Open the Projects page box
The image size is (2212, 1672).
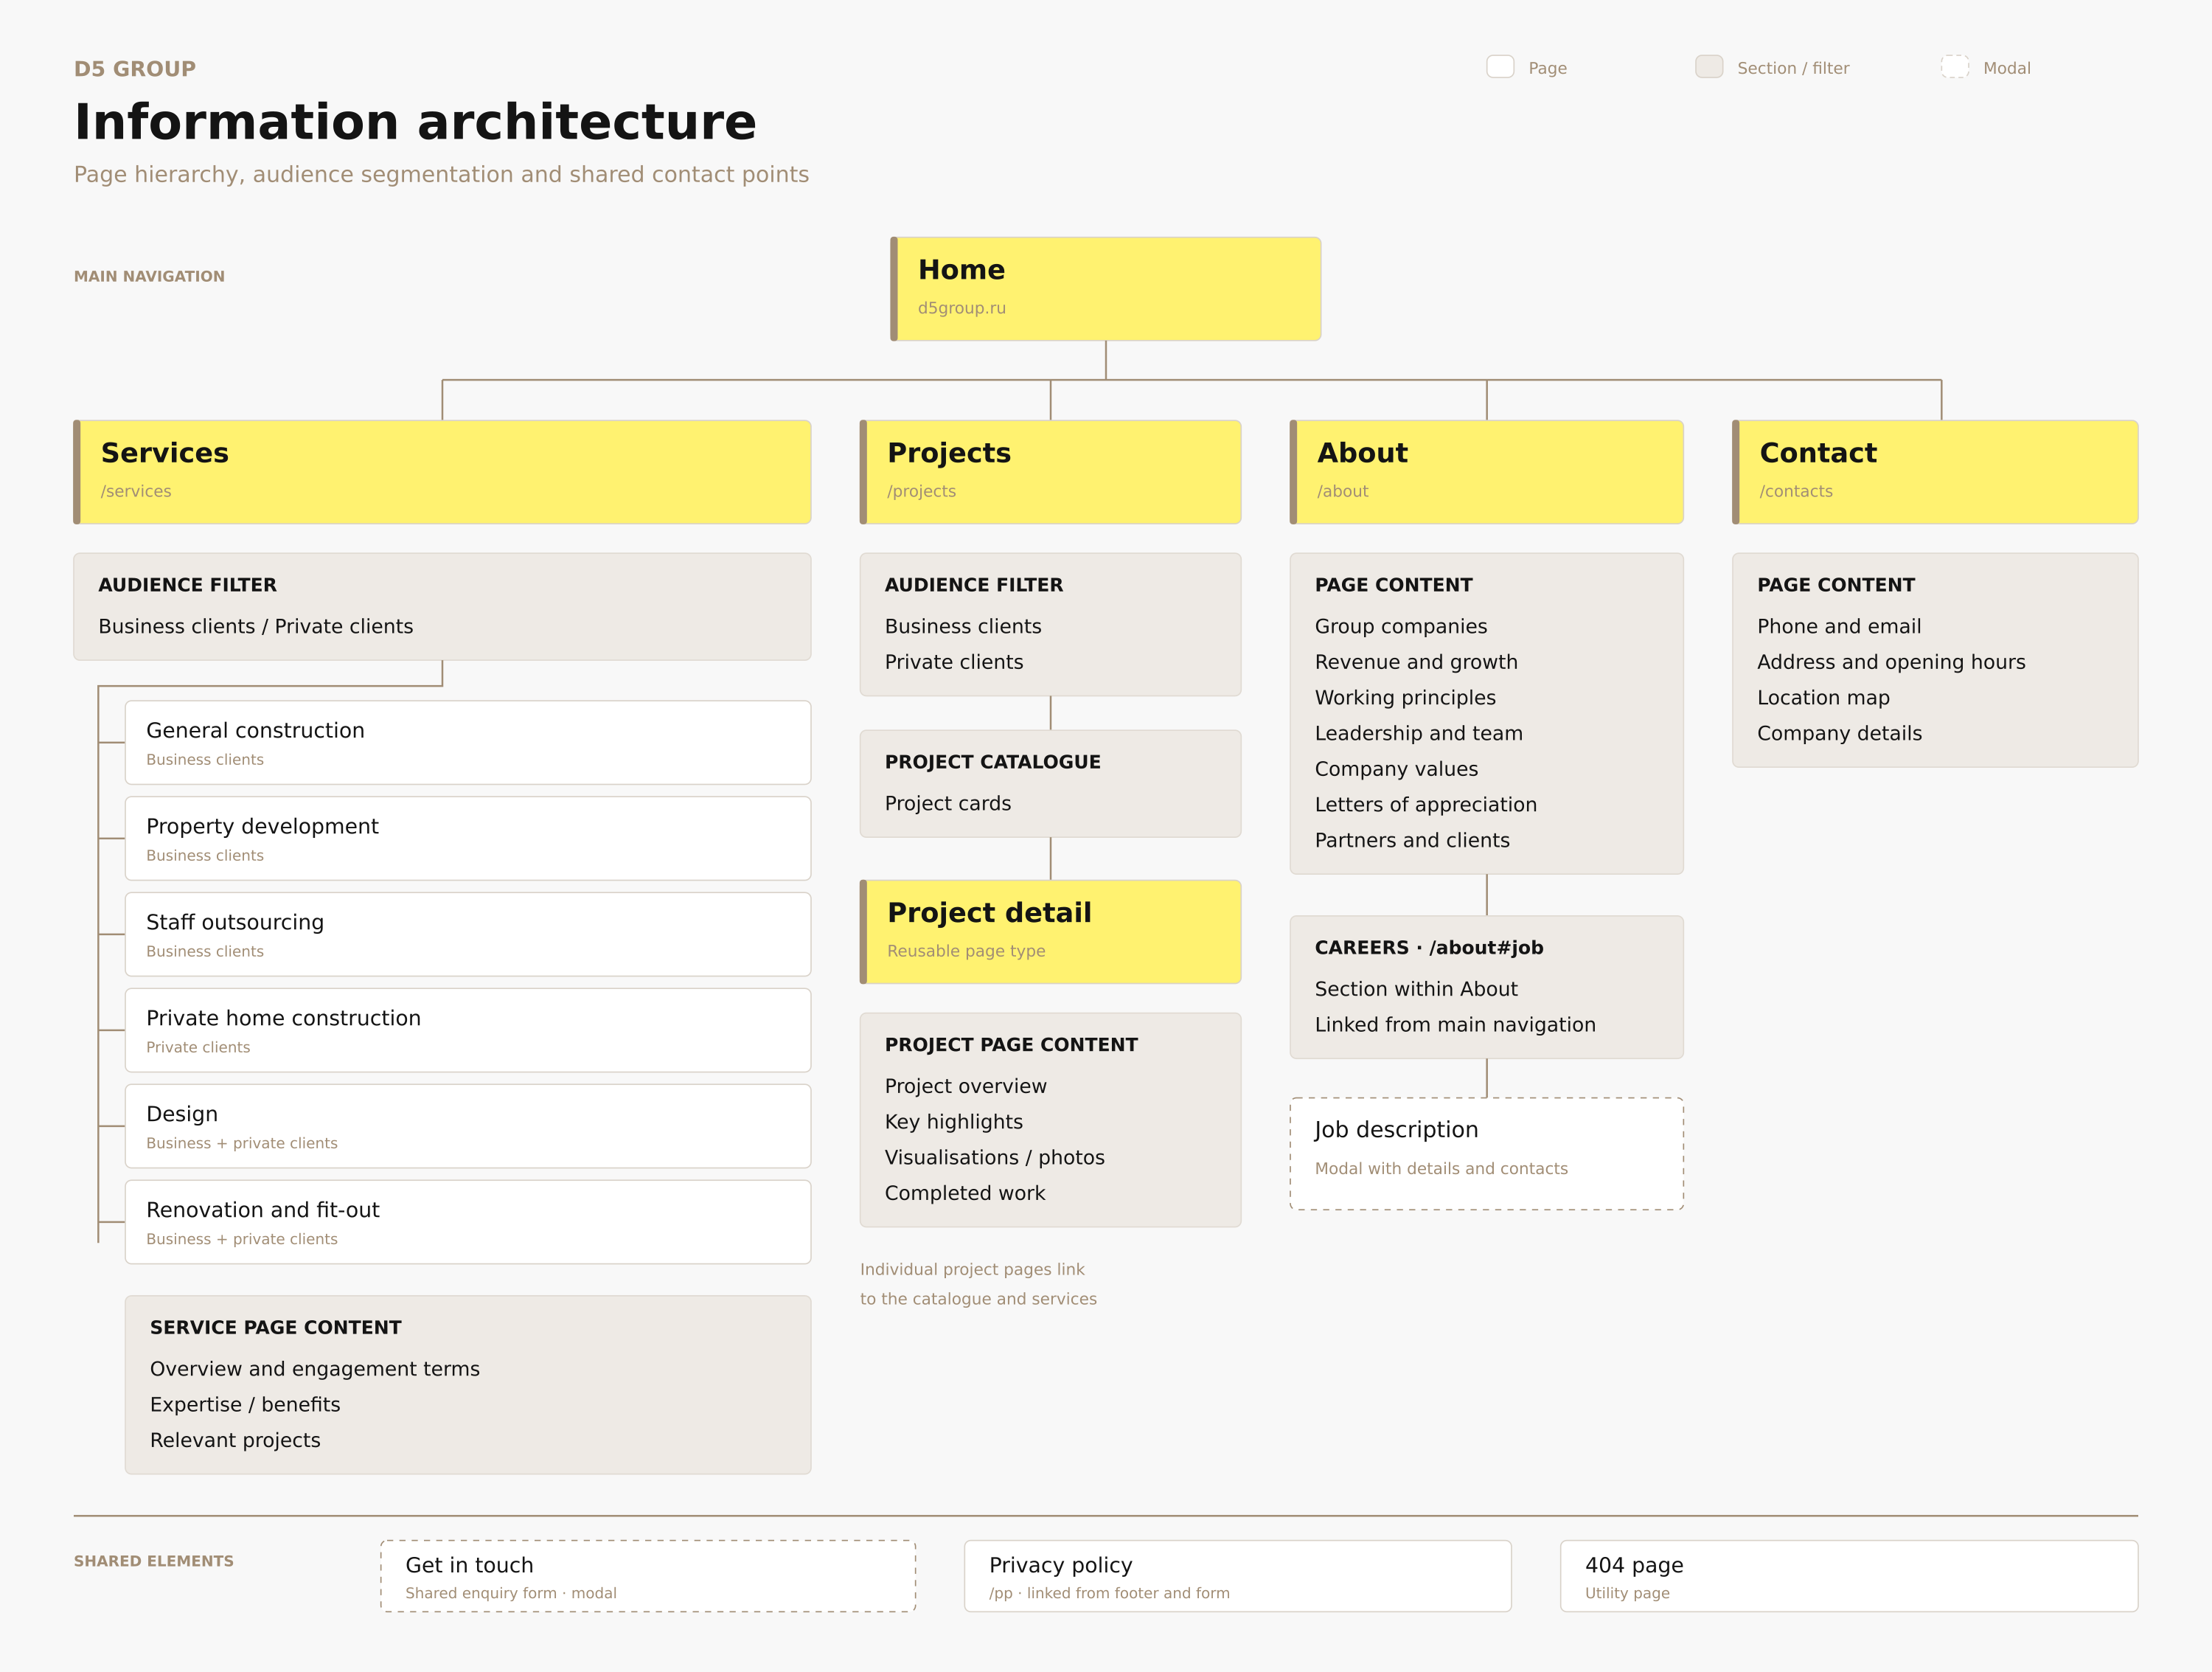pyautogui.click(x=1050, y=472)
